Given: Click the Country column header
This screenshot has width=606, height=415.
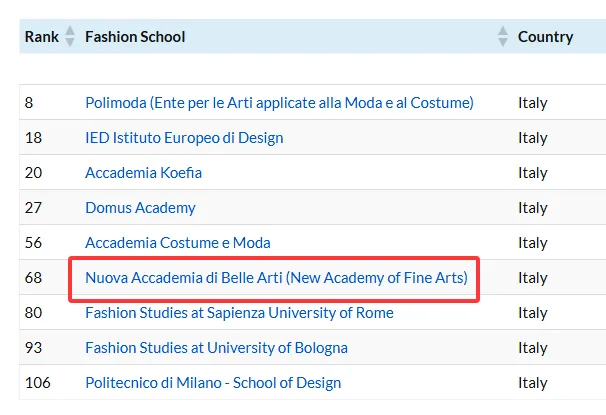Looking at the screenshot, I should [545, 37].
